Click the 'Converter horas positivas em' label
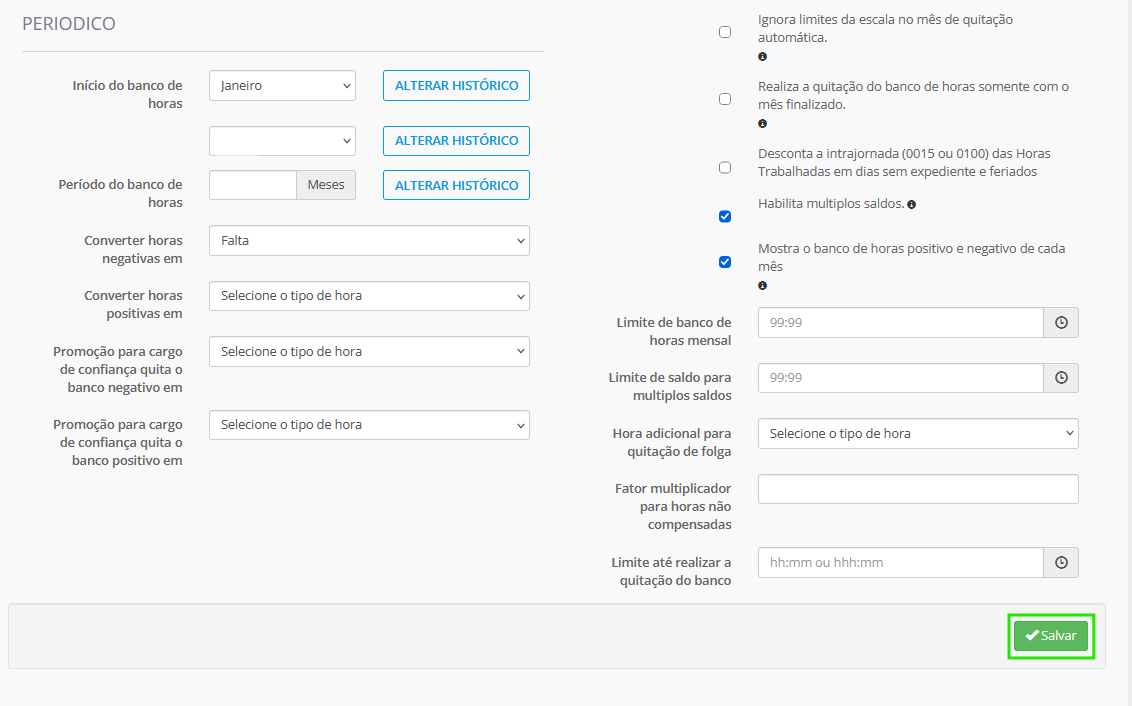The image size is (1132, 706). click(x=133, y=305)
